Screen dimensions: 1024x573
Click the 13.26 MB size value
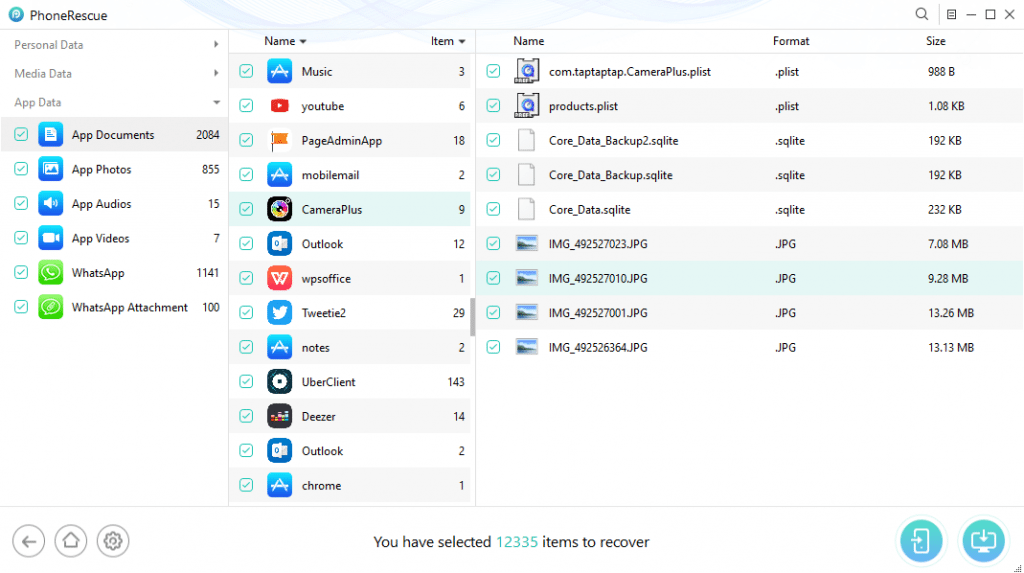[951, 313]
